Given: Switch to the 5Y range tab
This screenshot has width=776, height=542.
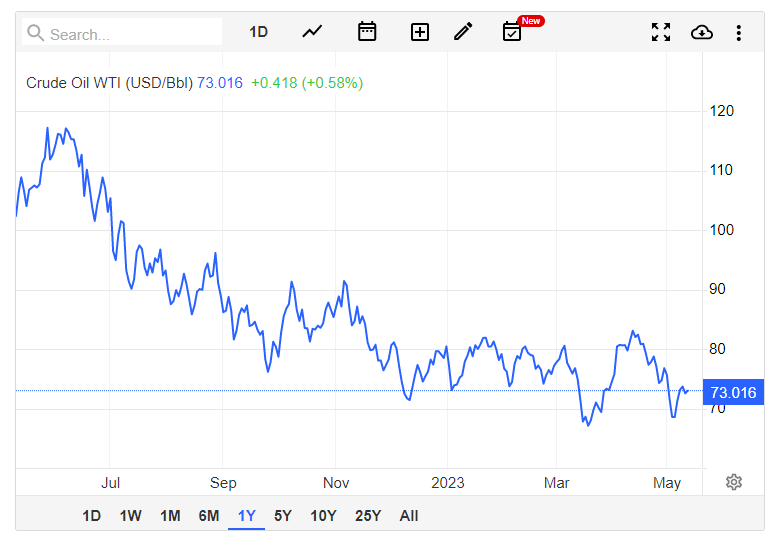Looking at the screenshot, I should point(283,516).
